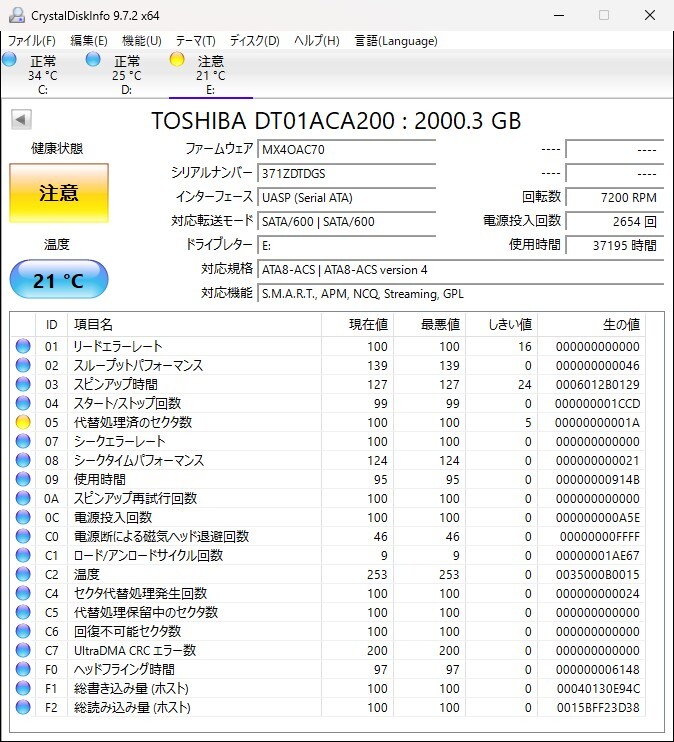Click status icon for 01 リードエラーレート

pyautogui.click(x=23, y=346)
